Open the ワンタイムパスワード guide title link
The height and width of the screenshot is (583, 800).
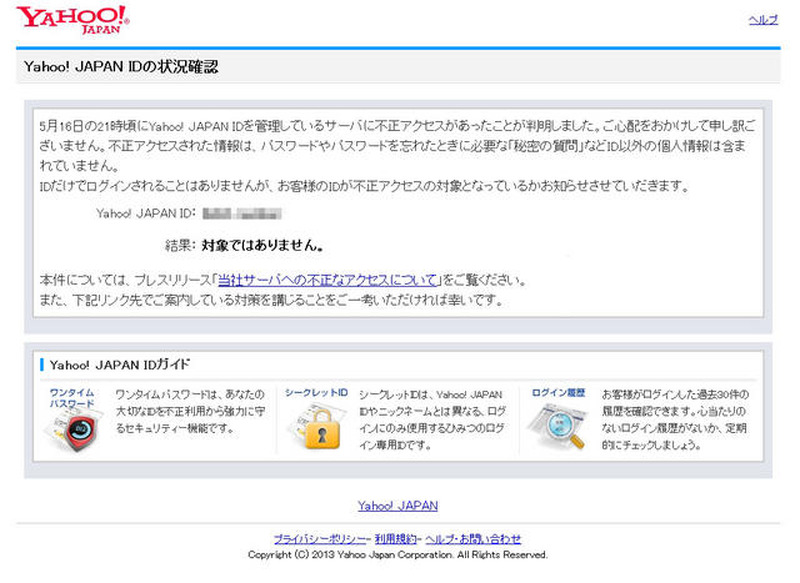tap(72, 398)
